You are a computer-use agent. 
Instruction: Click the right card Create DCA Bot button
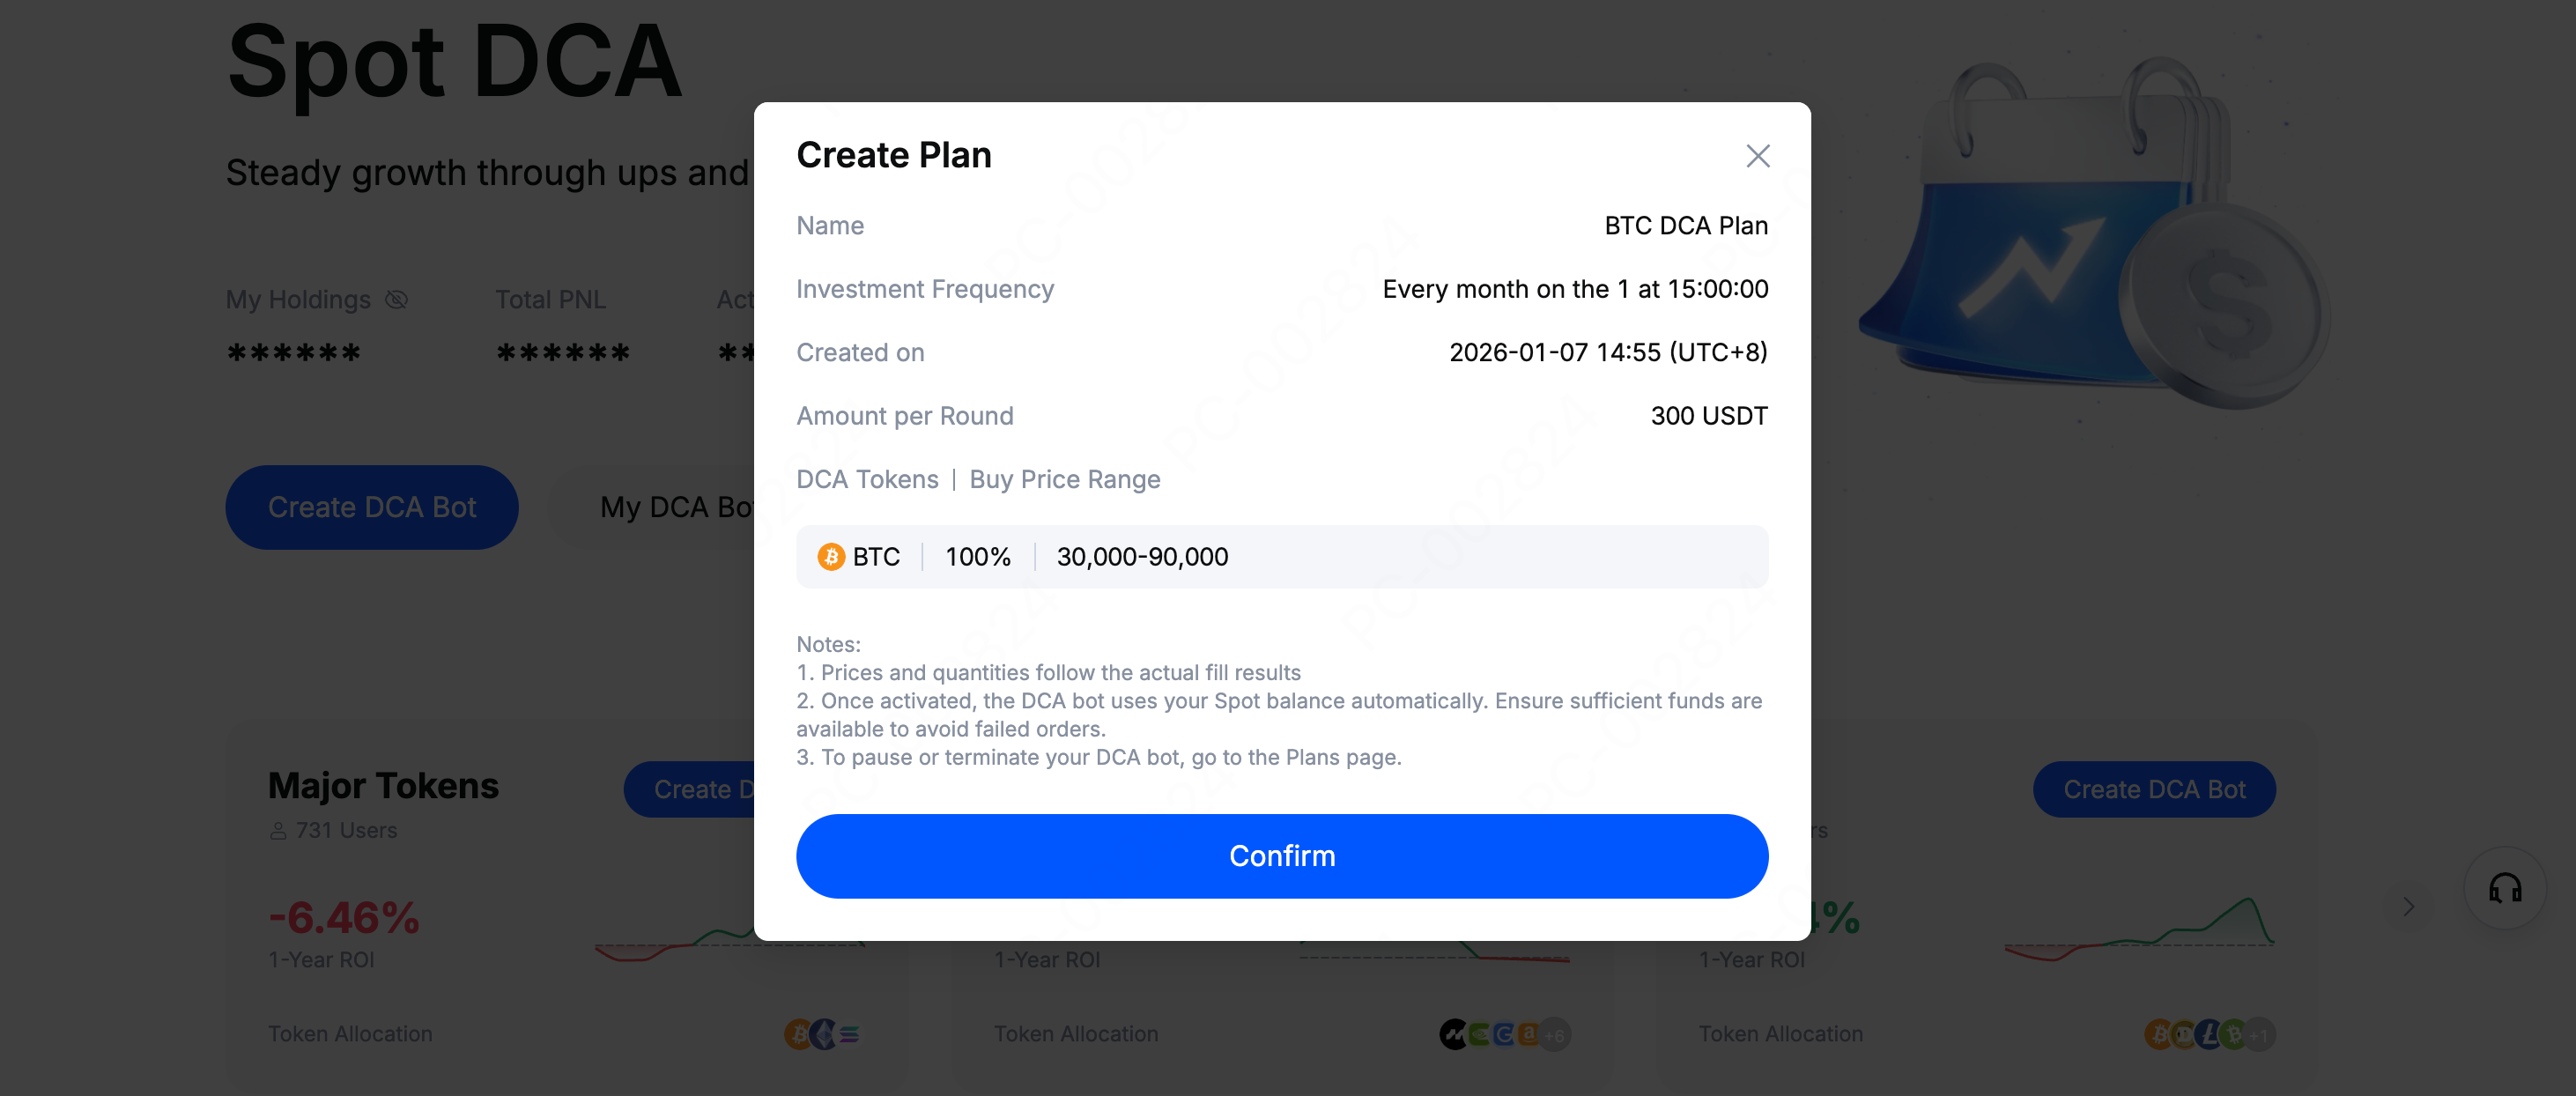2154,789
